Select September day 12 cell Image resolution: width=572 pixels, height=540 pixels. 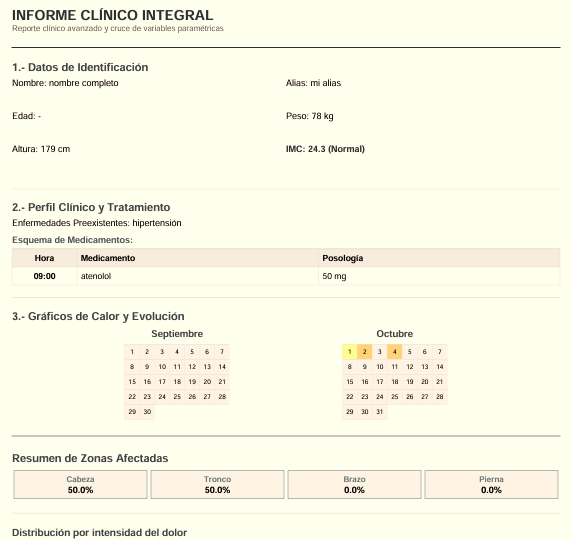coord(192,367)
